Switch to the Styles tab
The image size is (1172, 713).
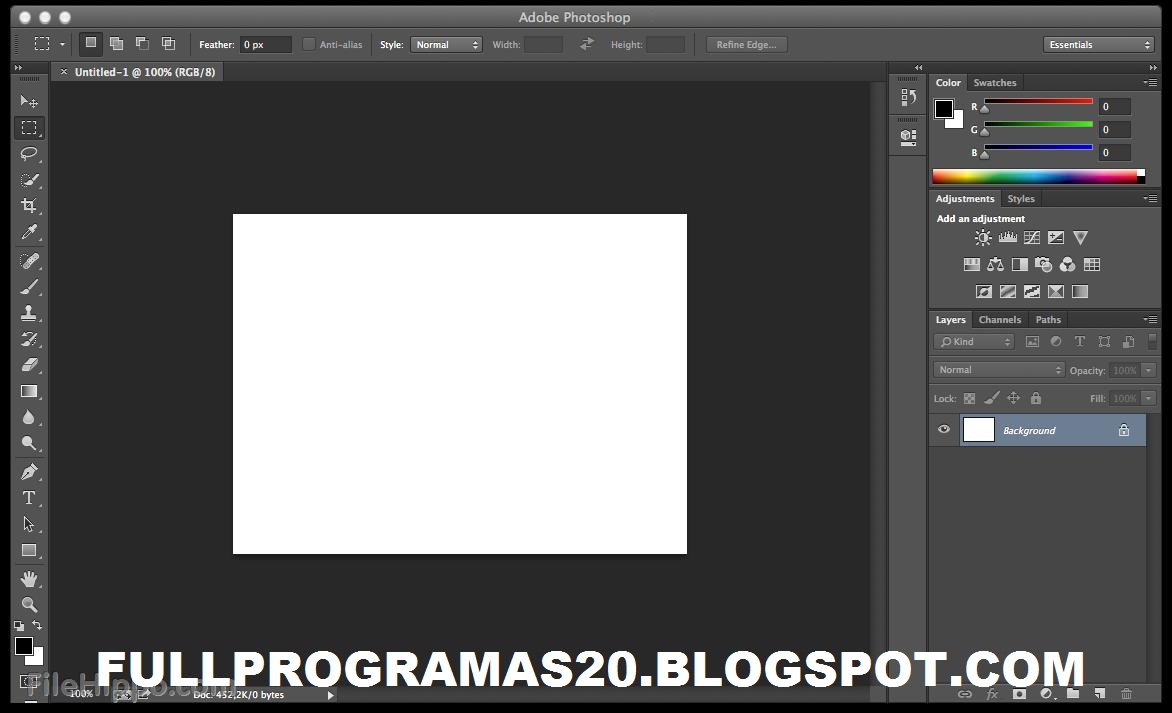point(1020,199)
